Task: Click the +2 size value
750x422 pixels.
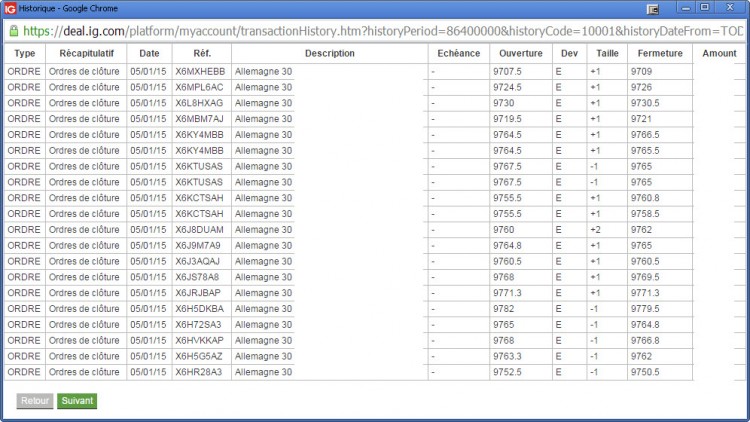Action: pyautogui.click(x=595, y=230)
